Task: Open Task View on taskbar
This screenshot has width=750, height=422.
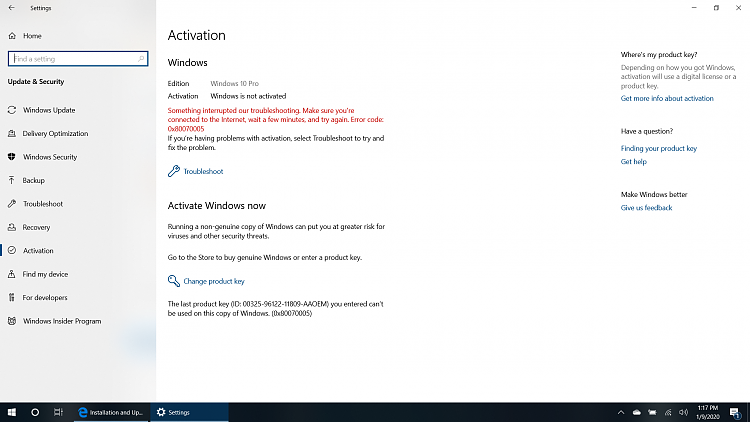Action: point(58,412)
